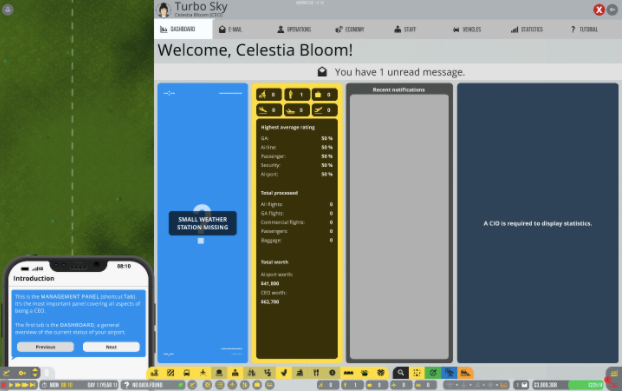Click the green zone tool icon
This screenshot has width=623, height=391.
433,373
